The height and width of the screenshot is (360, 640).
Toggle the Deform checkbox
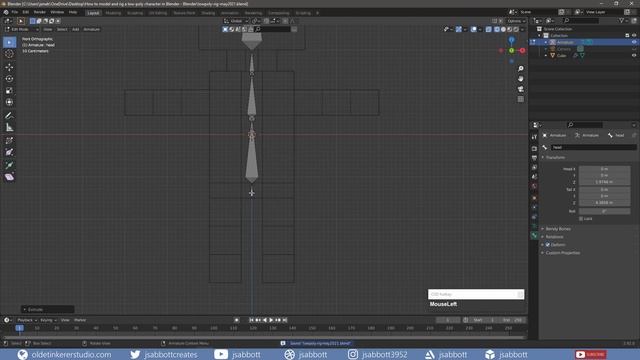coord(548,245)
